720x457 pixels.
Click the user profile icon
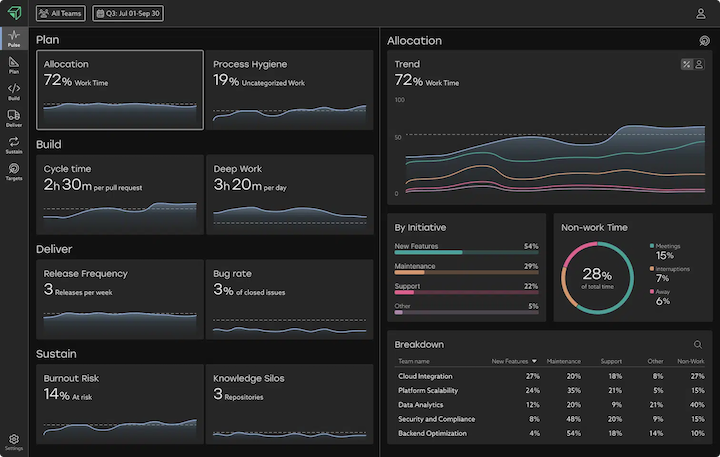701,13
